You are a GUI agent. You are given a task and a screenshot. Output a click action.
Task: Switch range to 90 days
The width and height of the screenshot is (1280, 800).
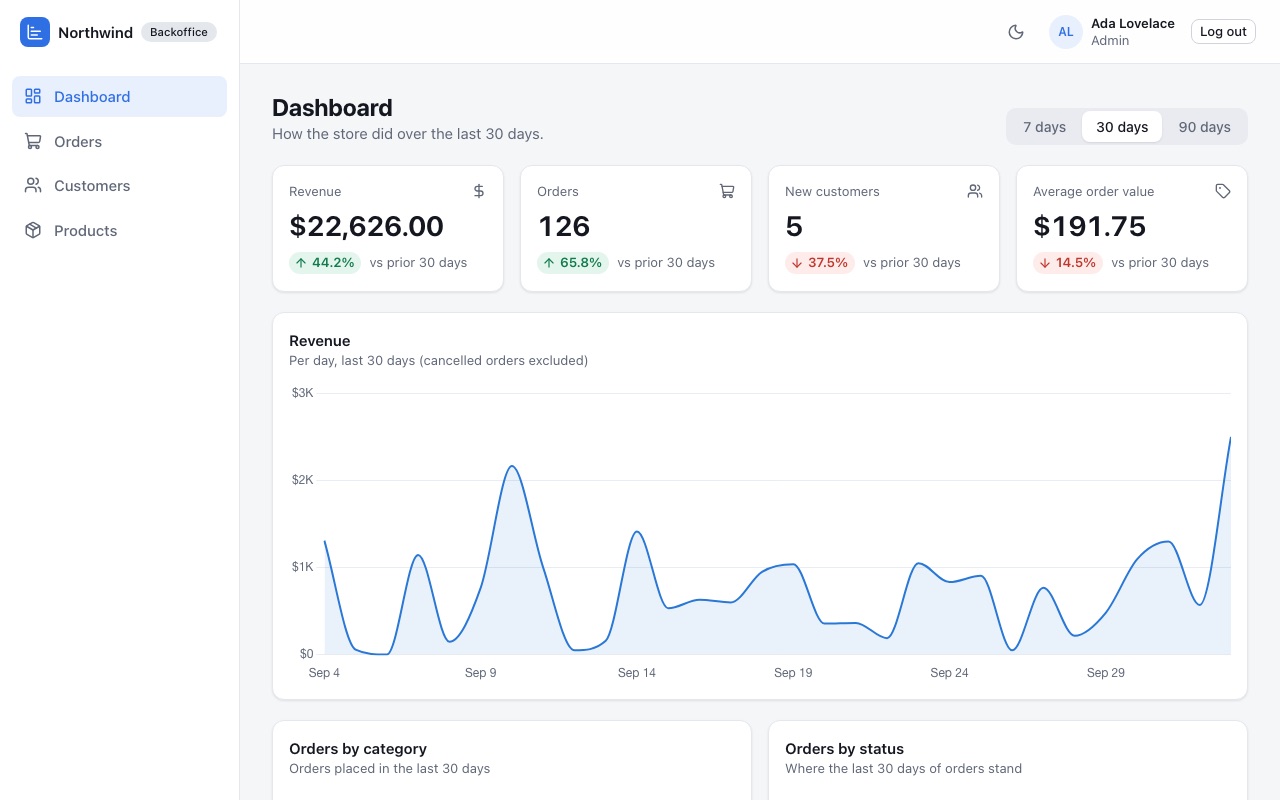(1205, 127)
